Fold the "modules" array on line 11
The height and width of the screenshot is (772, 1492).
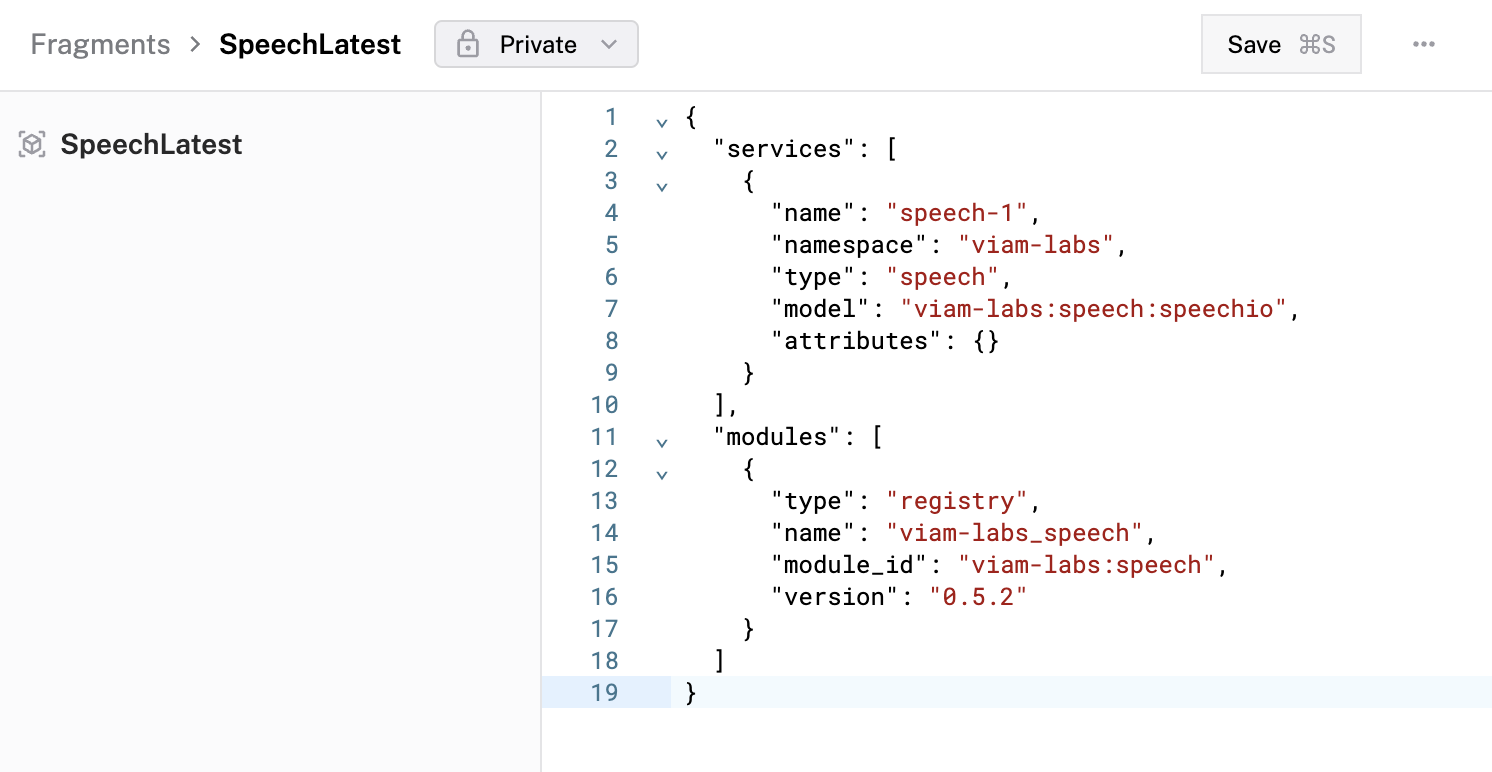[661, 442]
